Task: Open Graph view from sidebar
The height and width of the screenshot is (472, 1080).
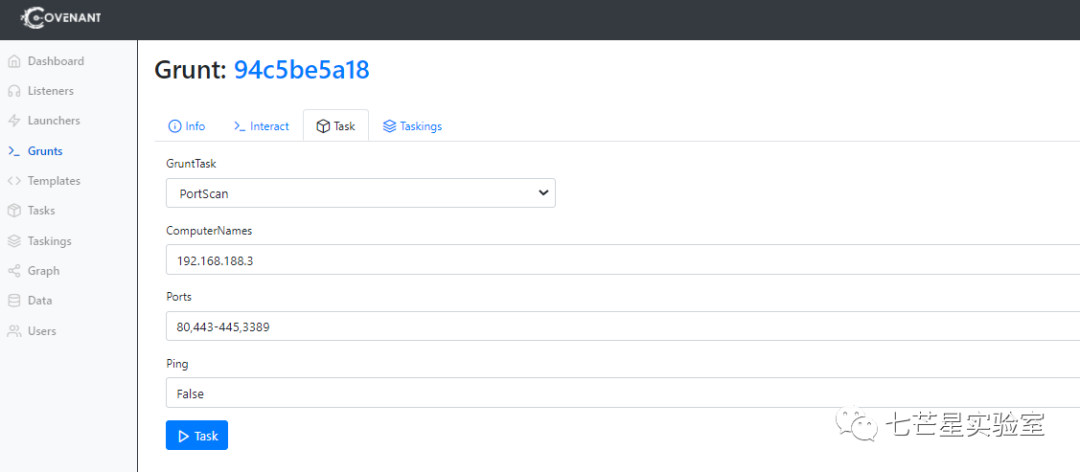Action: (x=43, y=271)
